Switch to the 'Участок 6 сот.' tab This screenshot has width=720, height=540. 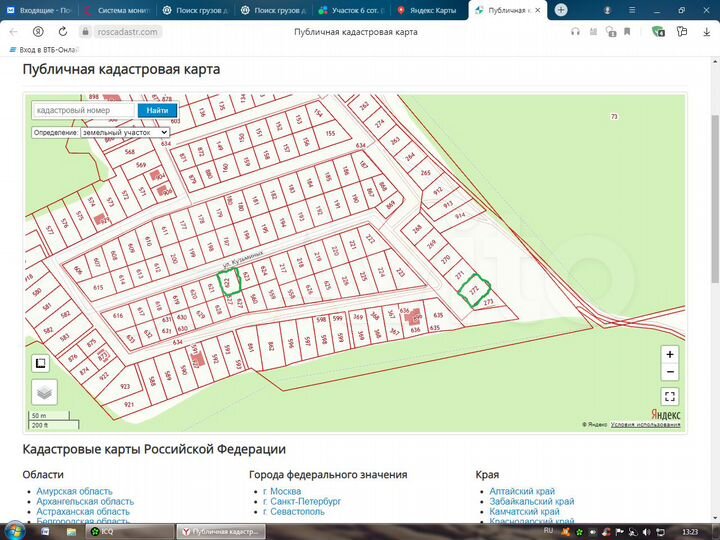click(x=350, y=10)
